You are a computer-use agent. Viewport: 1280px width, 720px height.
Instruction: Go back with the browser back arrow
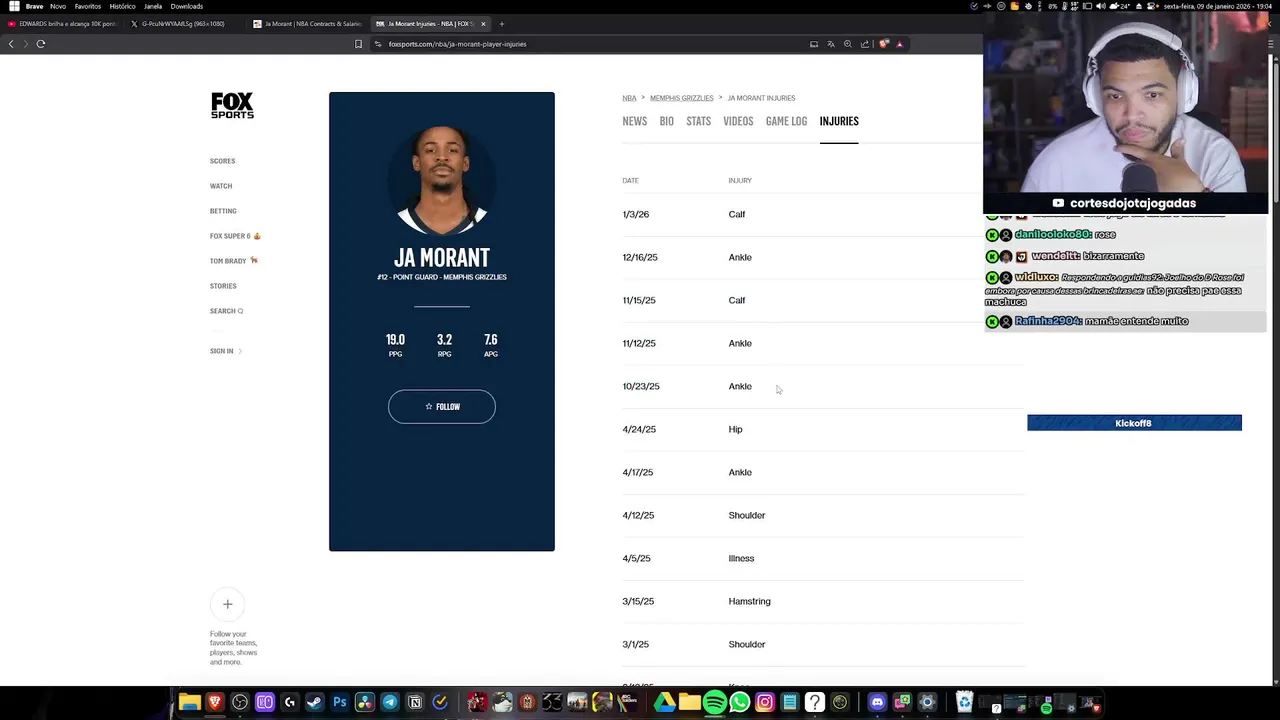(x=11, y=44)
